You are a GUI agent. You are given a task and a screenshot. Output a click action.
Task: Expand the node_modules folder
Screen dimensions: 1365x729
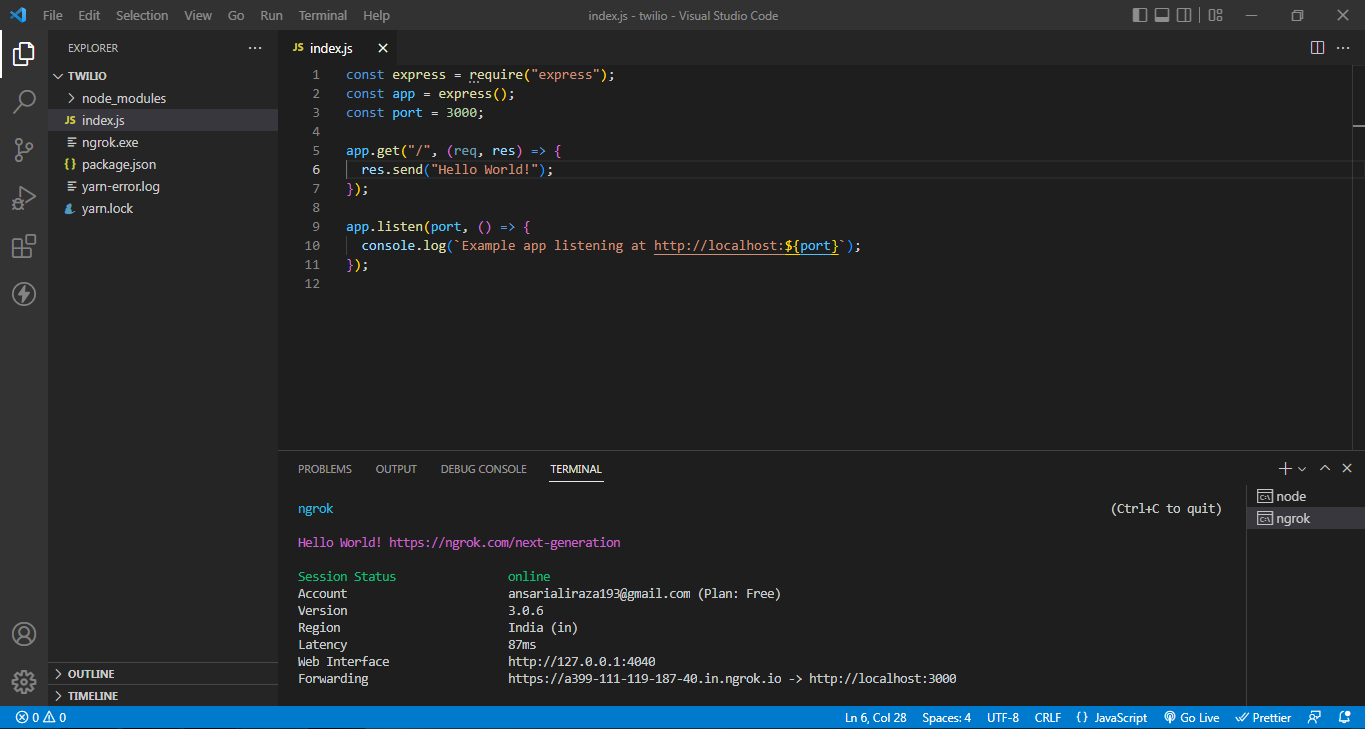click(124, 98)
